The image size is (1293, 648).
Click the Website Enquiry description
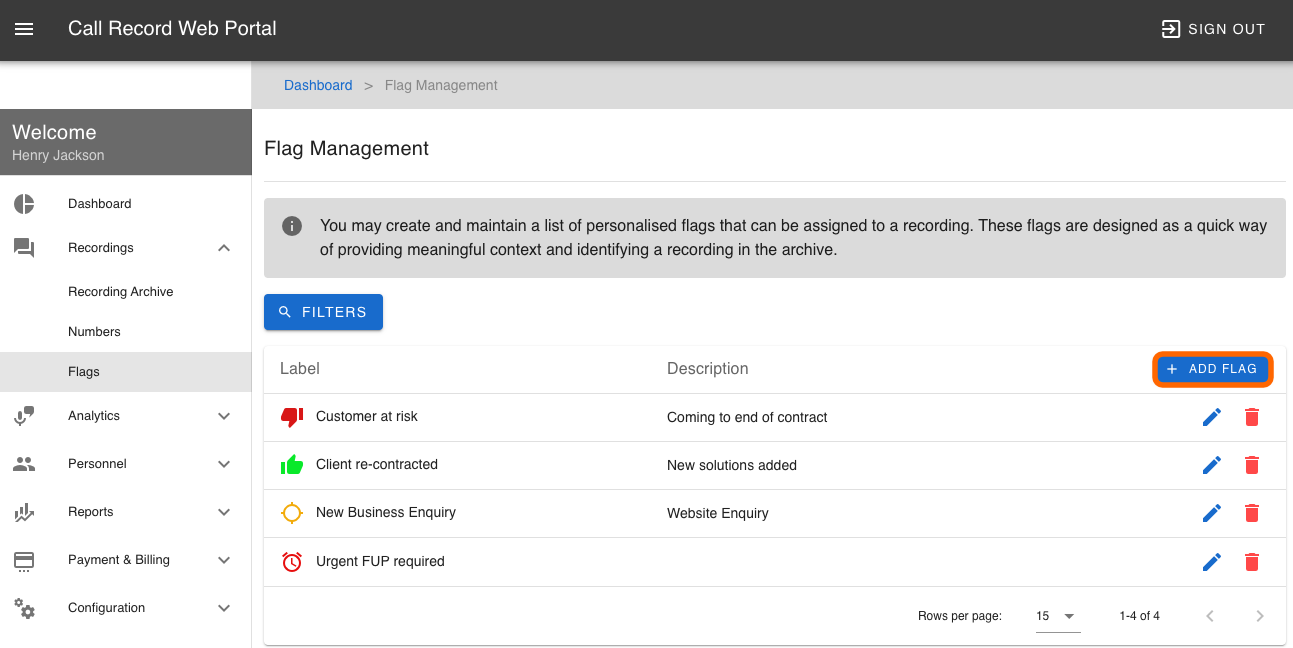pyautogui.click(x=718, y=513)
